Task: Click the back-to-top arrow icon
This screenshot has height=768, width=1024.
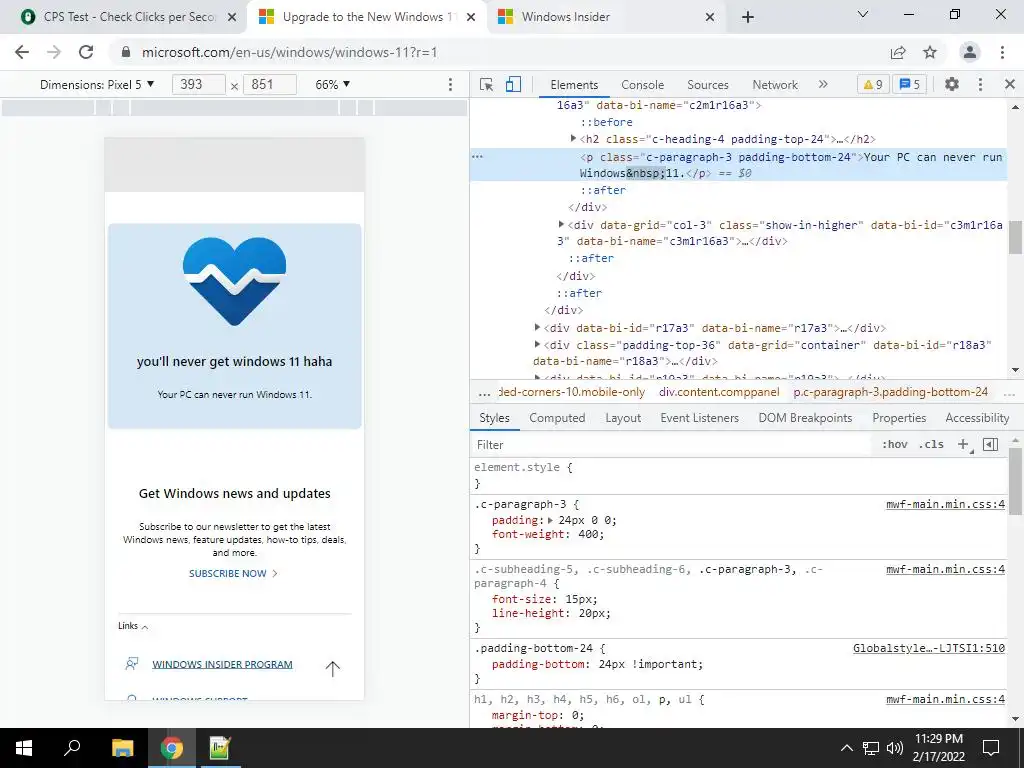Action: (332, 668)
